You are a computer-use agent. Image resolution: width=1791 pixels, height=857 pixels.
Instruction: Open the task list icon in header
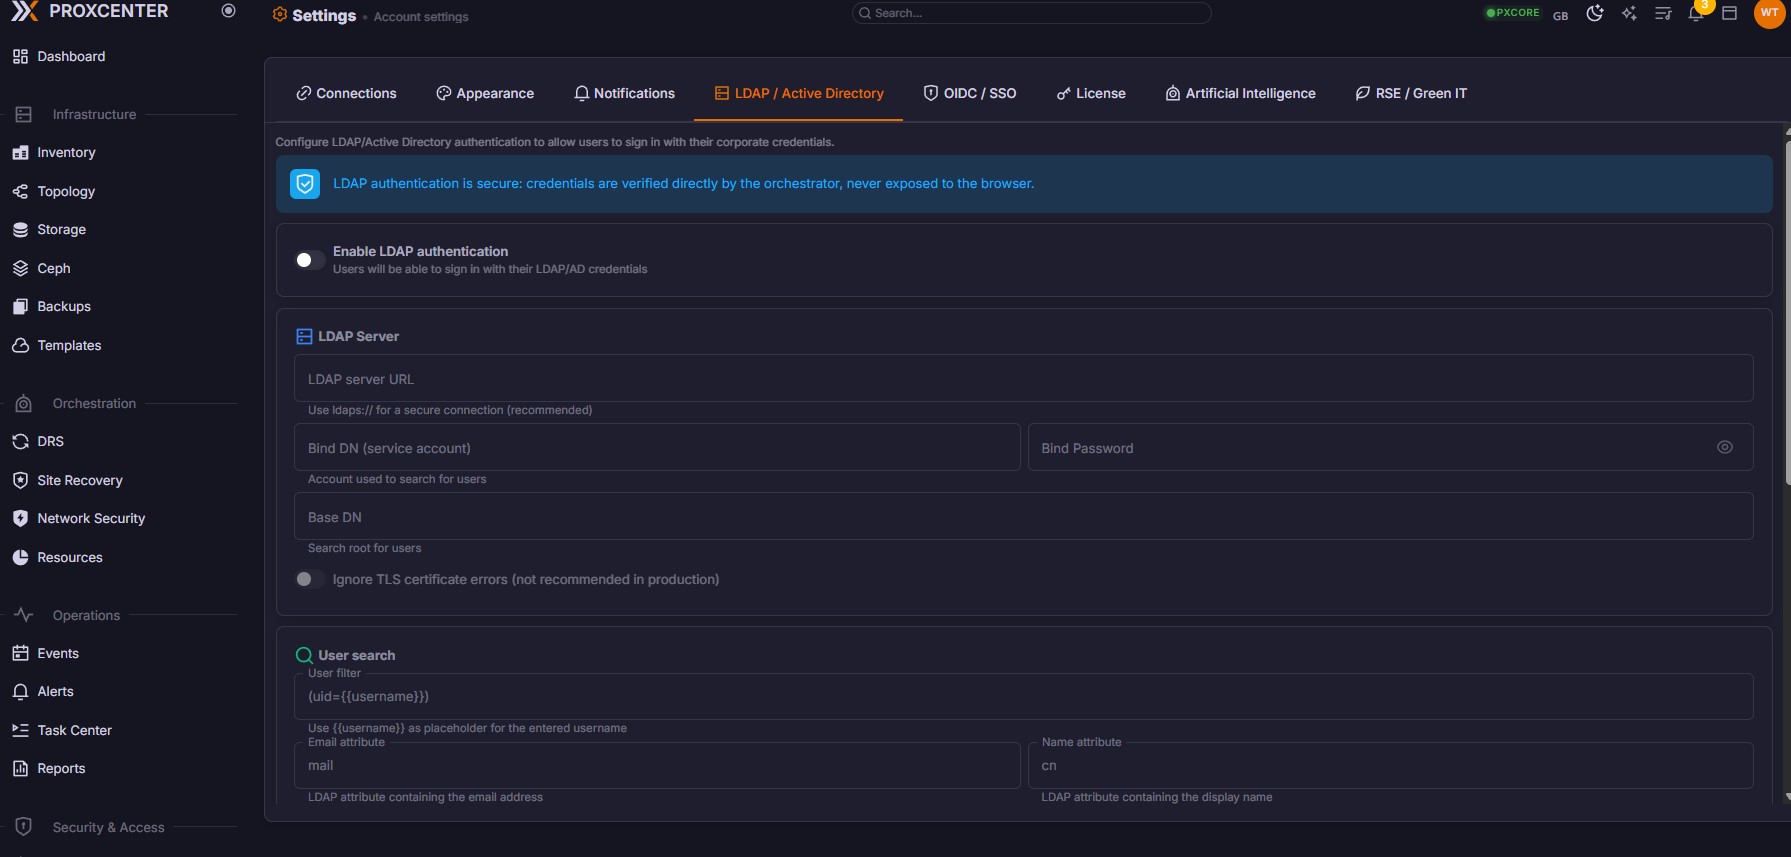(1663, 14)
